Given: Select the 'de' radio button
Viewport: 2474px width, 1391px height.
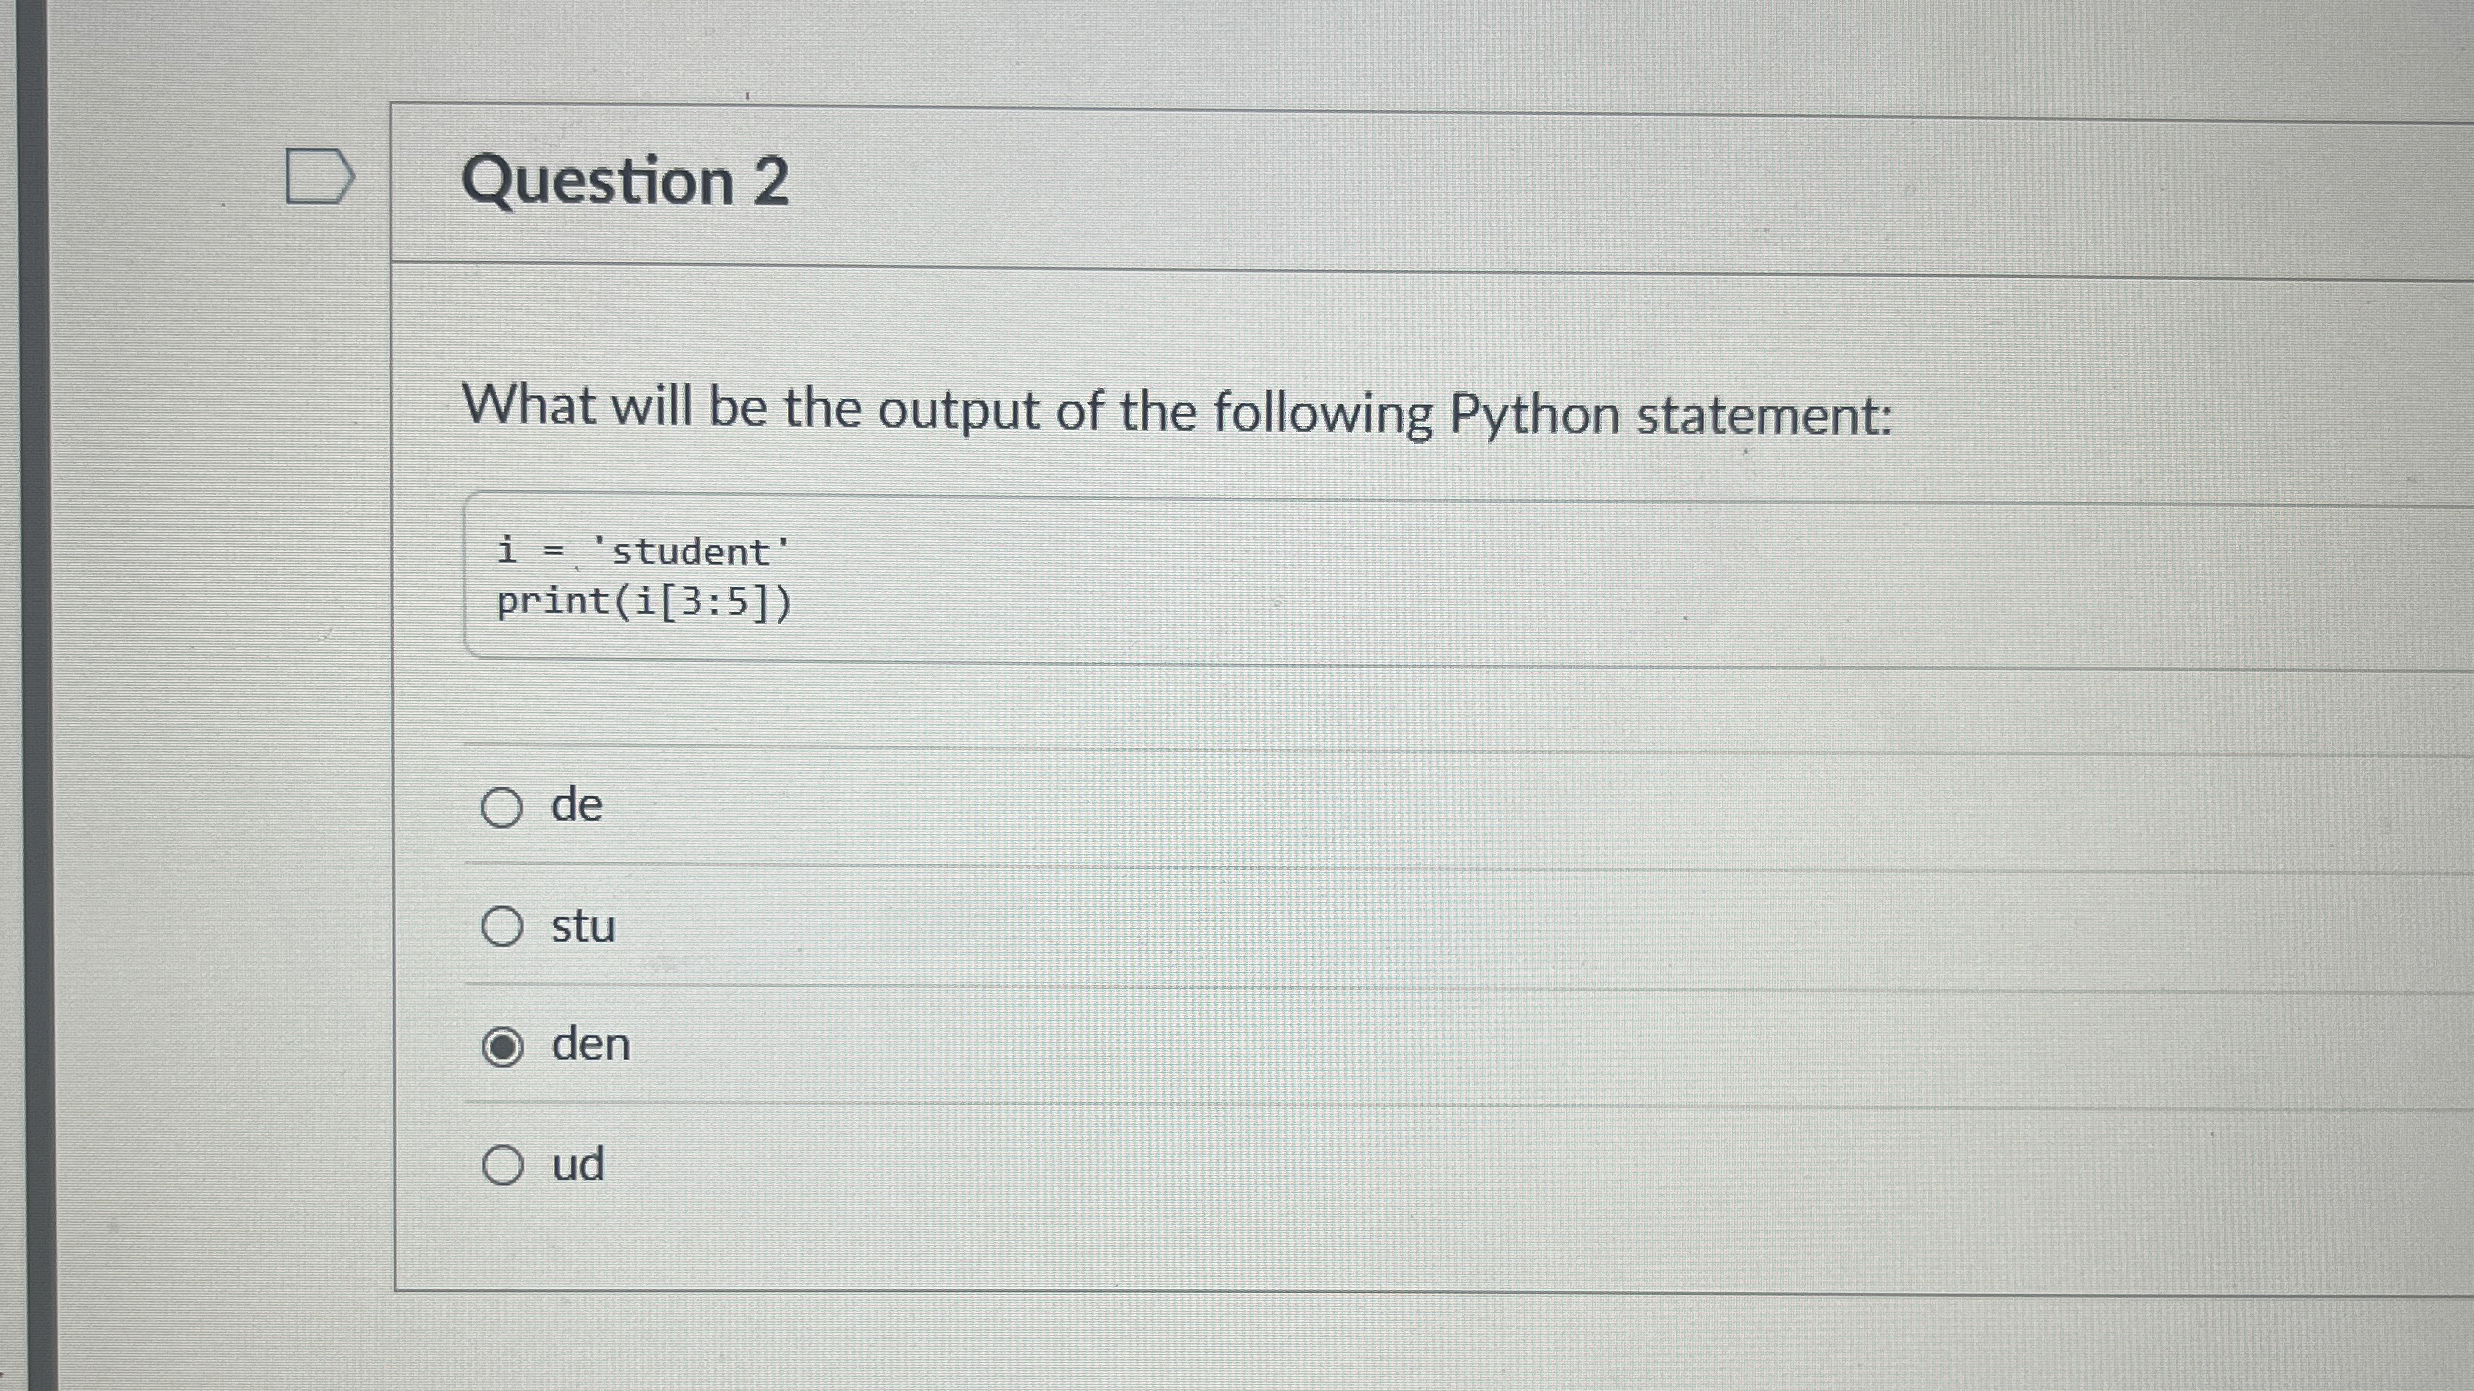Looking at the screenshot, I should tap(504, 806).
